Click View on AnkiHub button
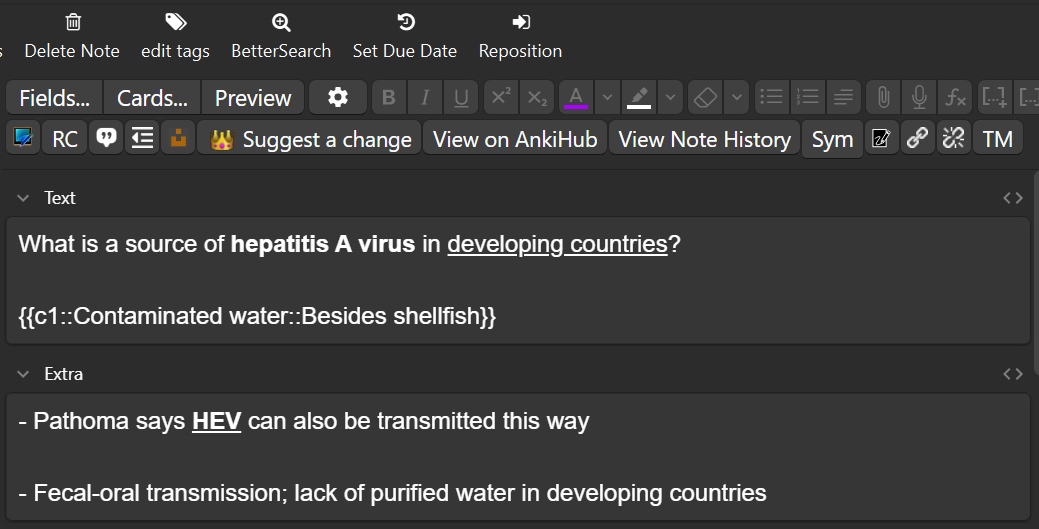Screen dimensions: 1039x529 (x=515, y=139)
